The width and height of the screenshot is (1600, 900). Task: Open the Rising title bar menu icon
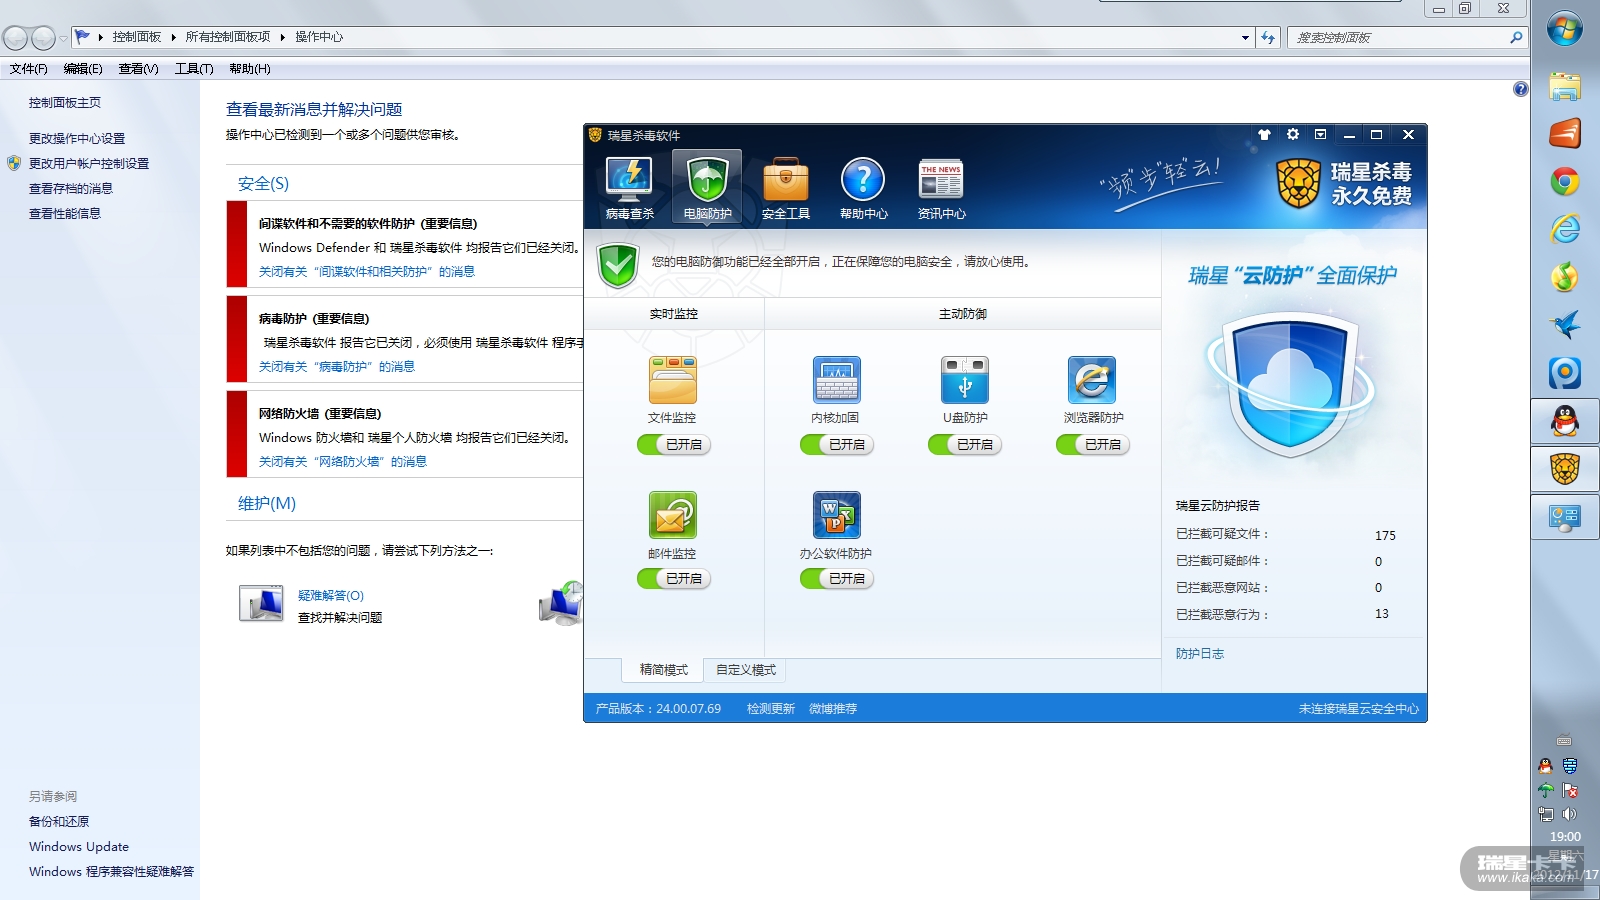coord(1320,134)
